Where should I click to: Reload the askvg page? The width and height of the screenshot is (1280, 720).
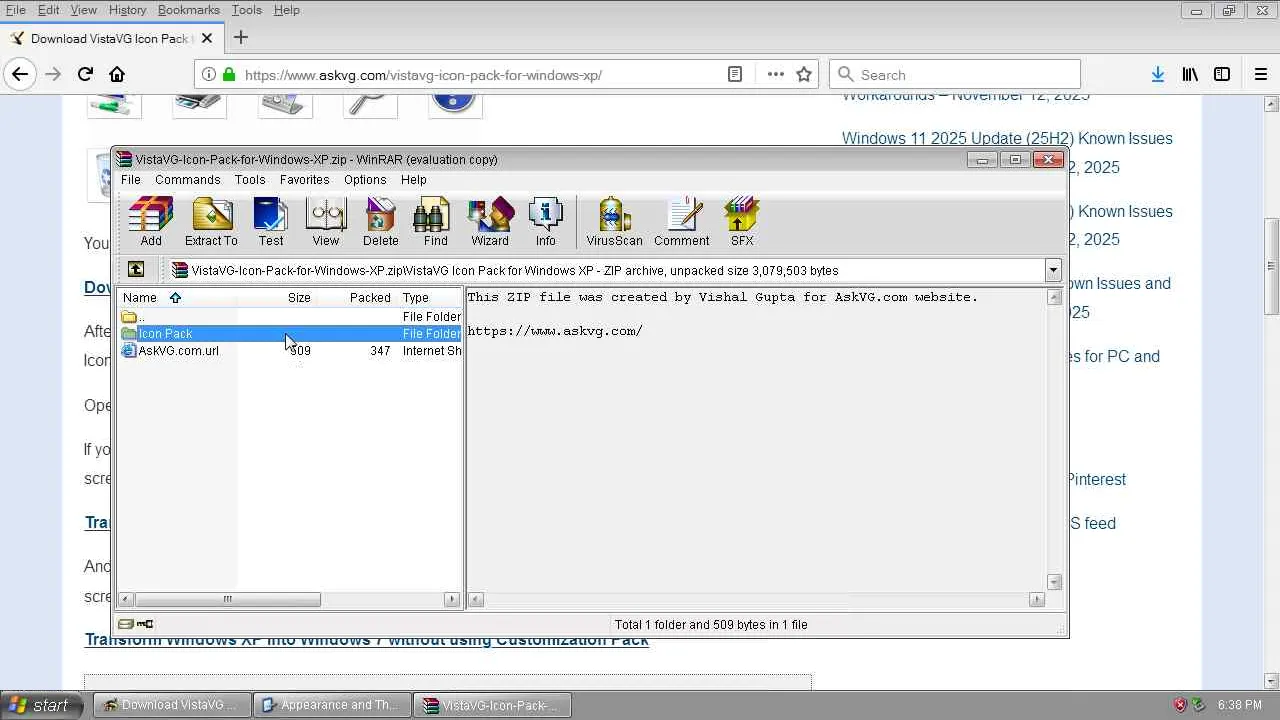85,74
